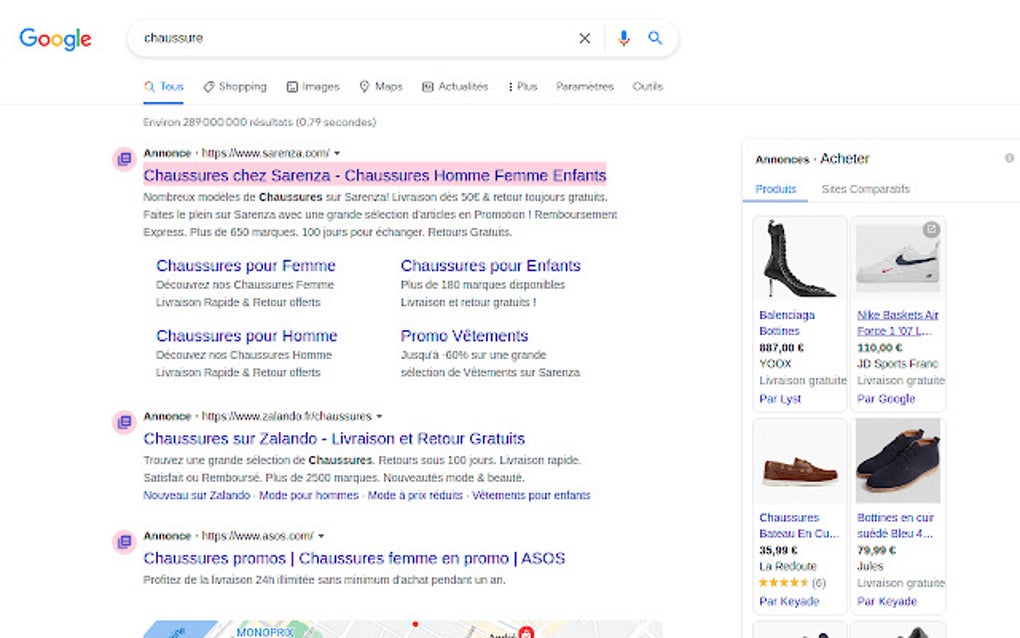Open Chaussures chez Sarenza headline link
Image resolution: width=1020 pixels, height=638 pixels.
(375, 175)
